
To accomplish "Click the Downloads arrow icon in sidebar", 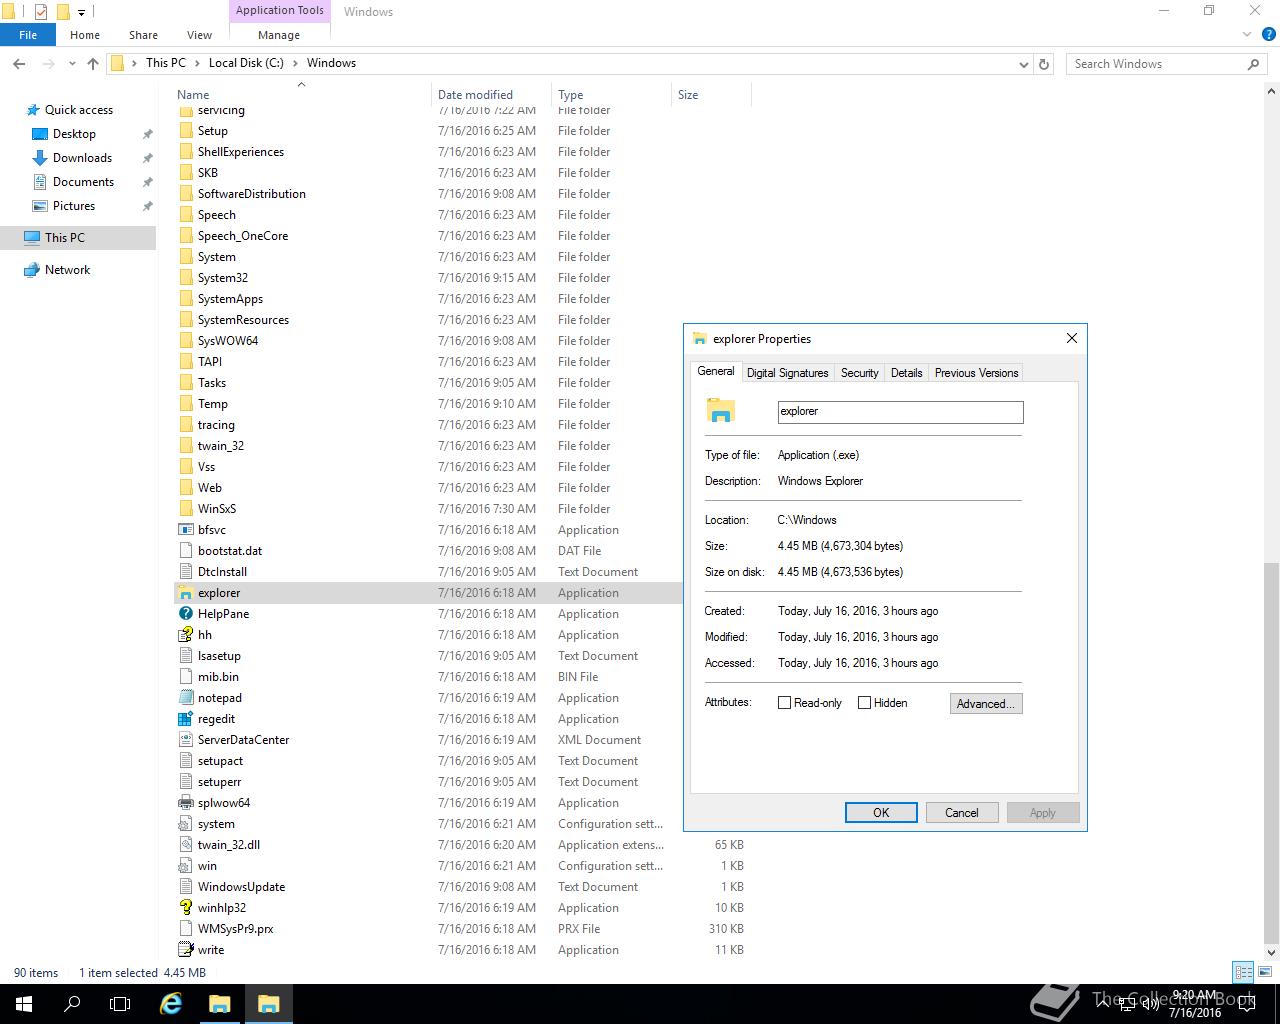I will 40,158.
